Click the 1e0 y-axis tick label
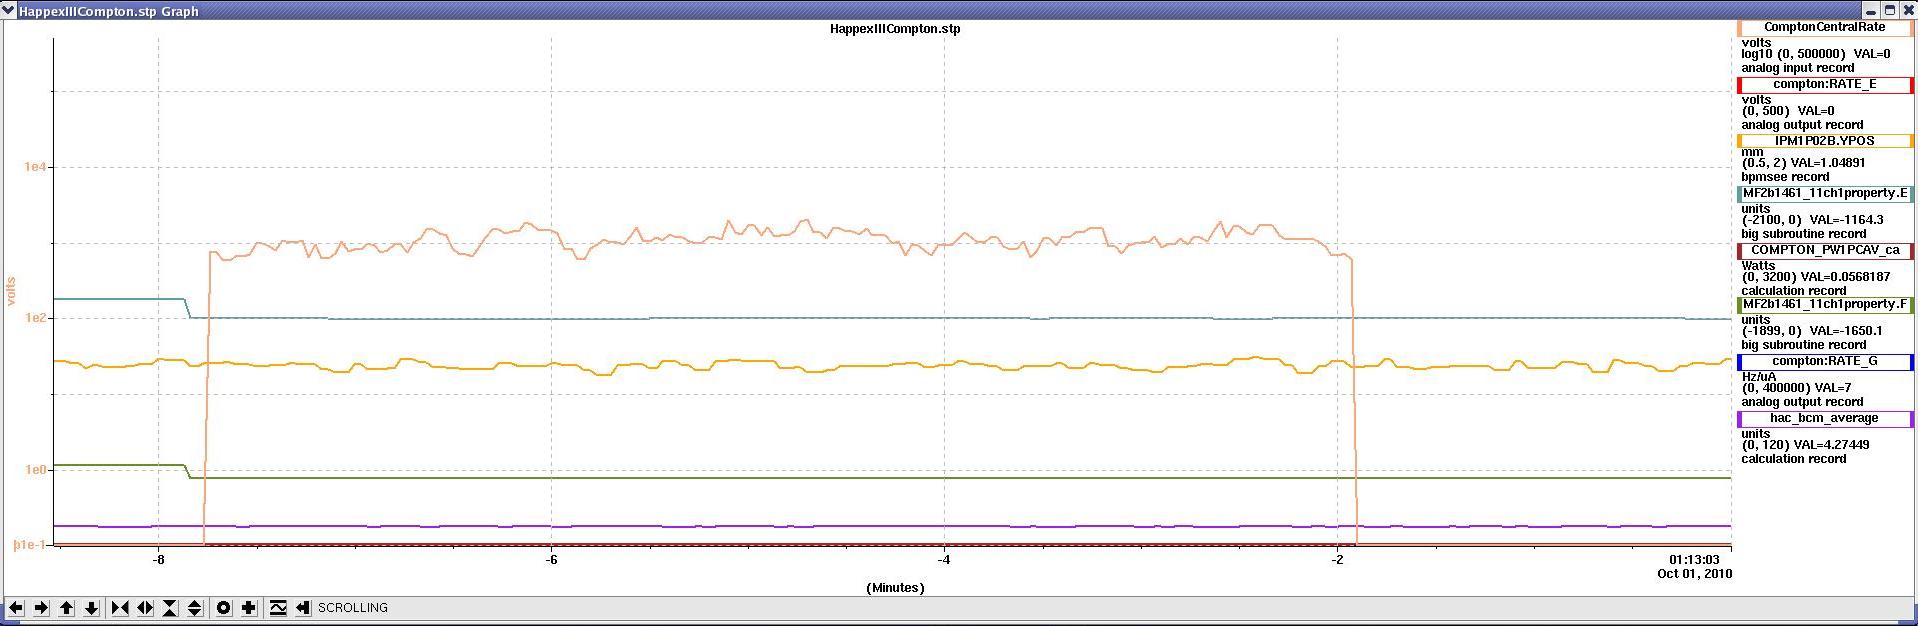Image resolution: width=1918 pixels, height=626 pixels. click(36, 470)
